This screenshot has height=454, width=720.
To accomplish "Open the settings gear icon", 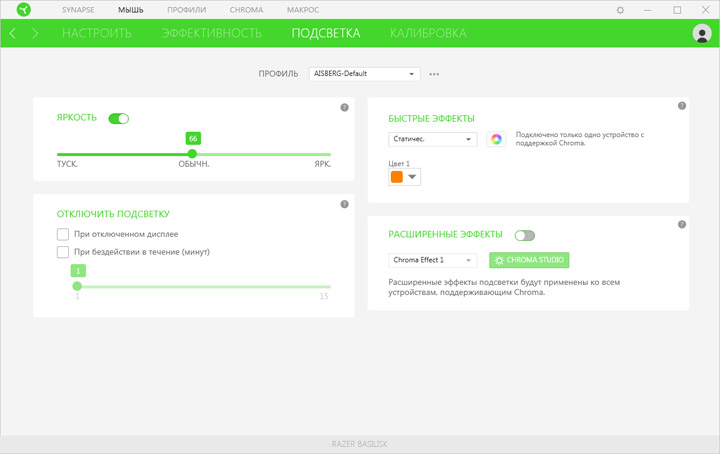I will click(620, 10).
